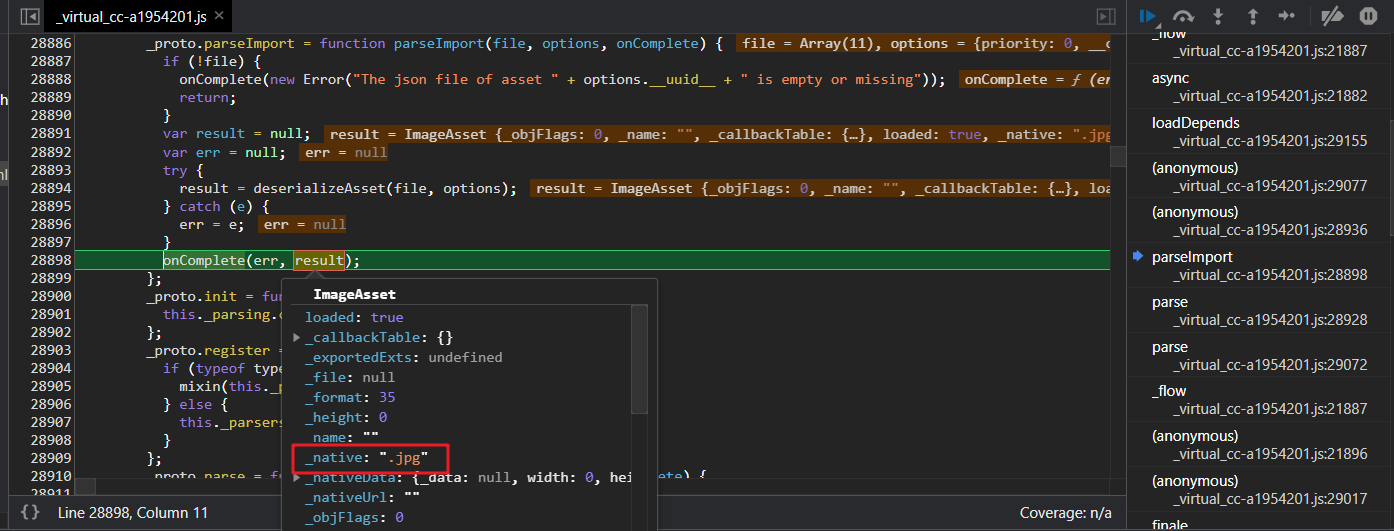Click Line 28898, Column 11 status text
1394x531 pixels.
(133, 512)
